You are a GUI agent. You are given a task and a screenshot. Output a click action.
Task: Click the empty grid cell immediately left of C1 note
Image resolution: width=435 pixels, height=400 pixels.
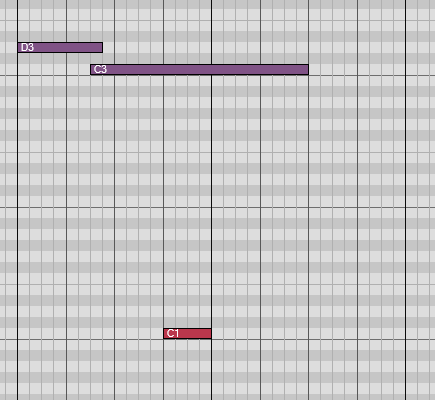pyautogui.click(x=157, y=333)
